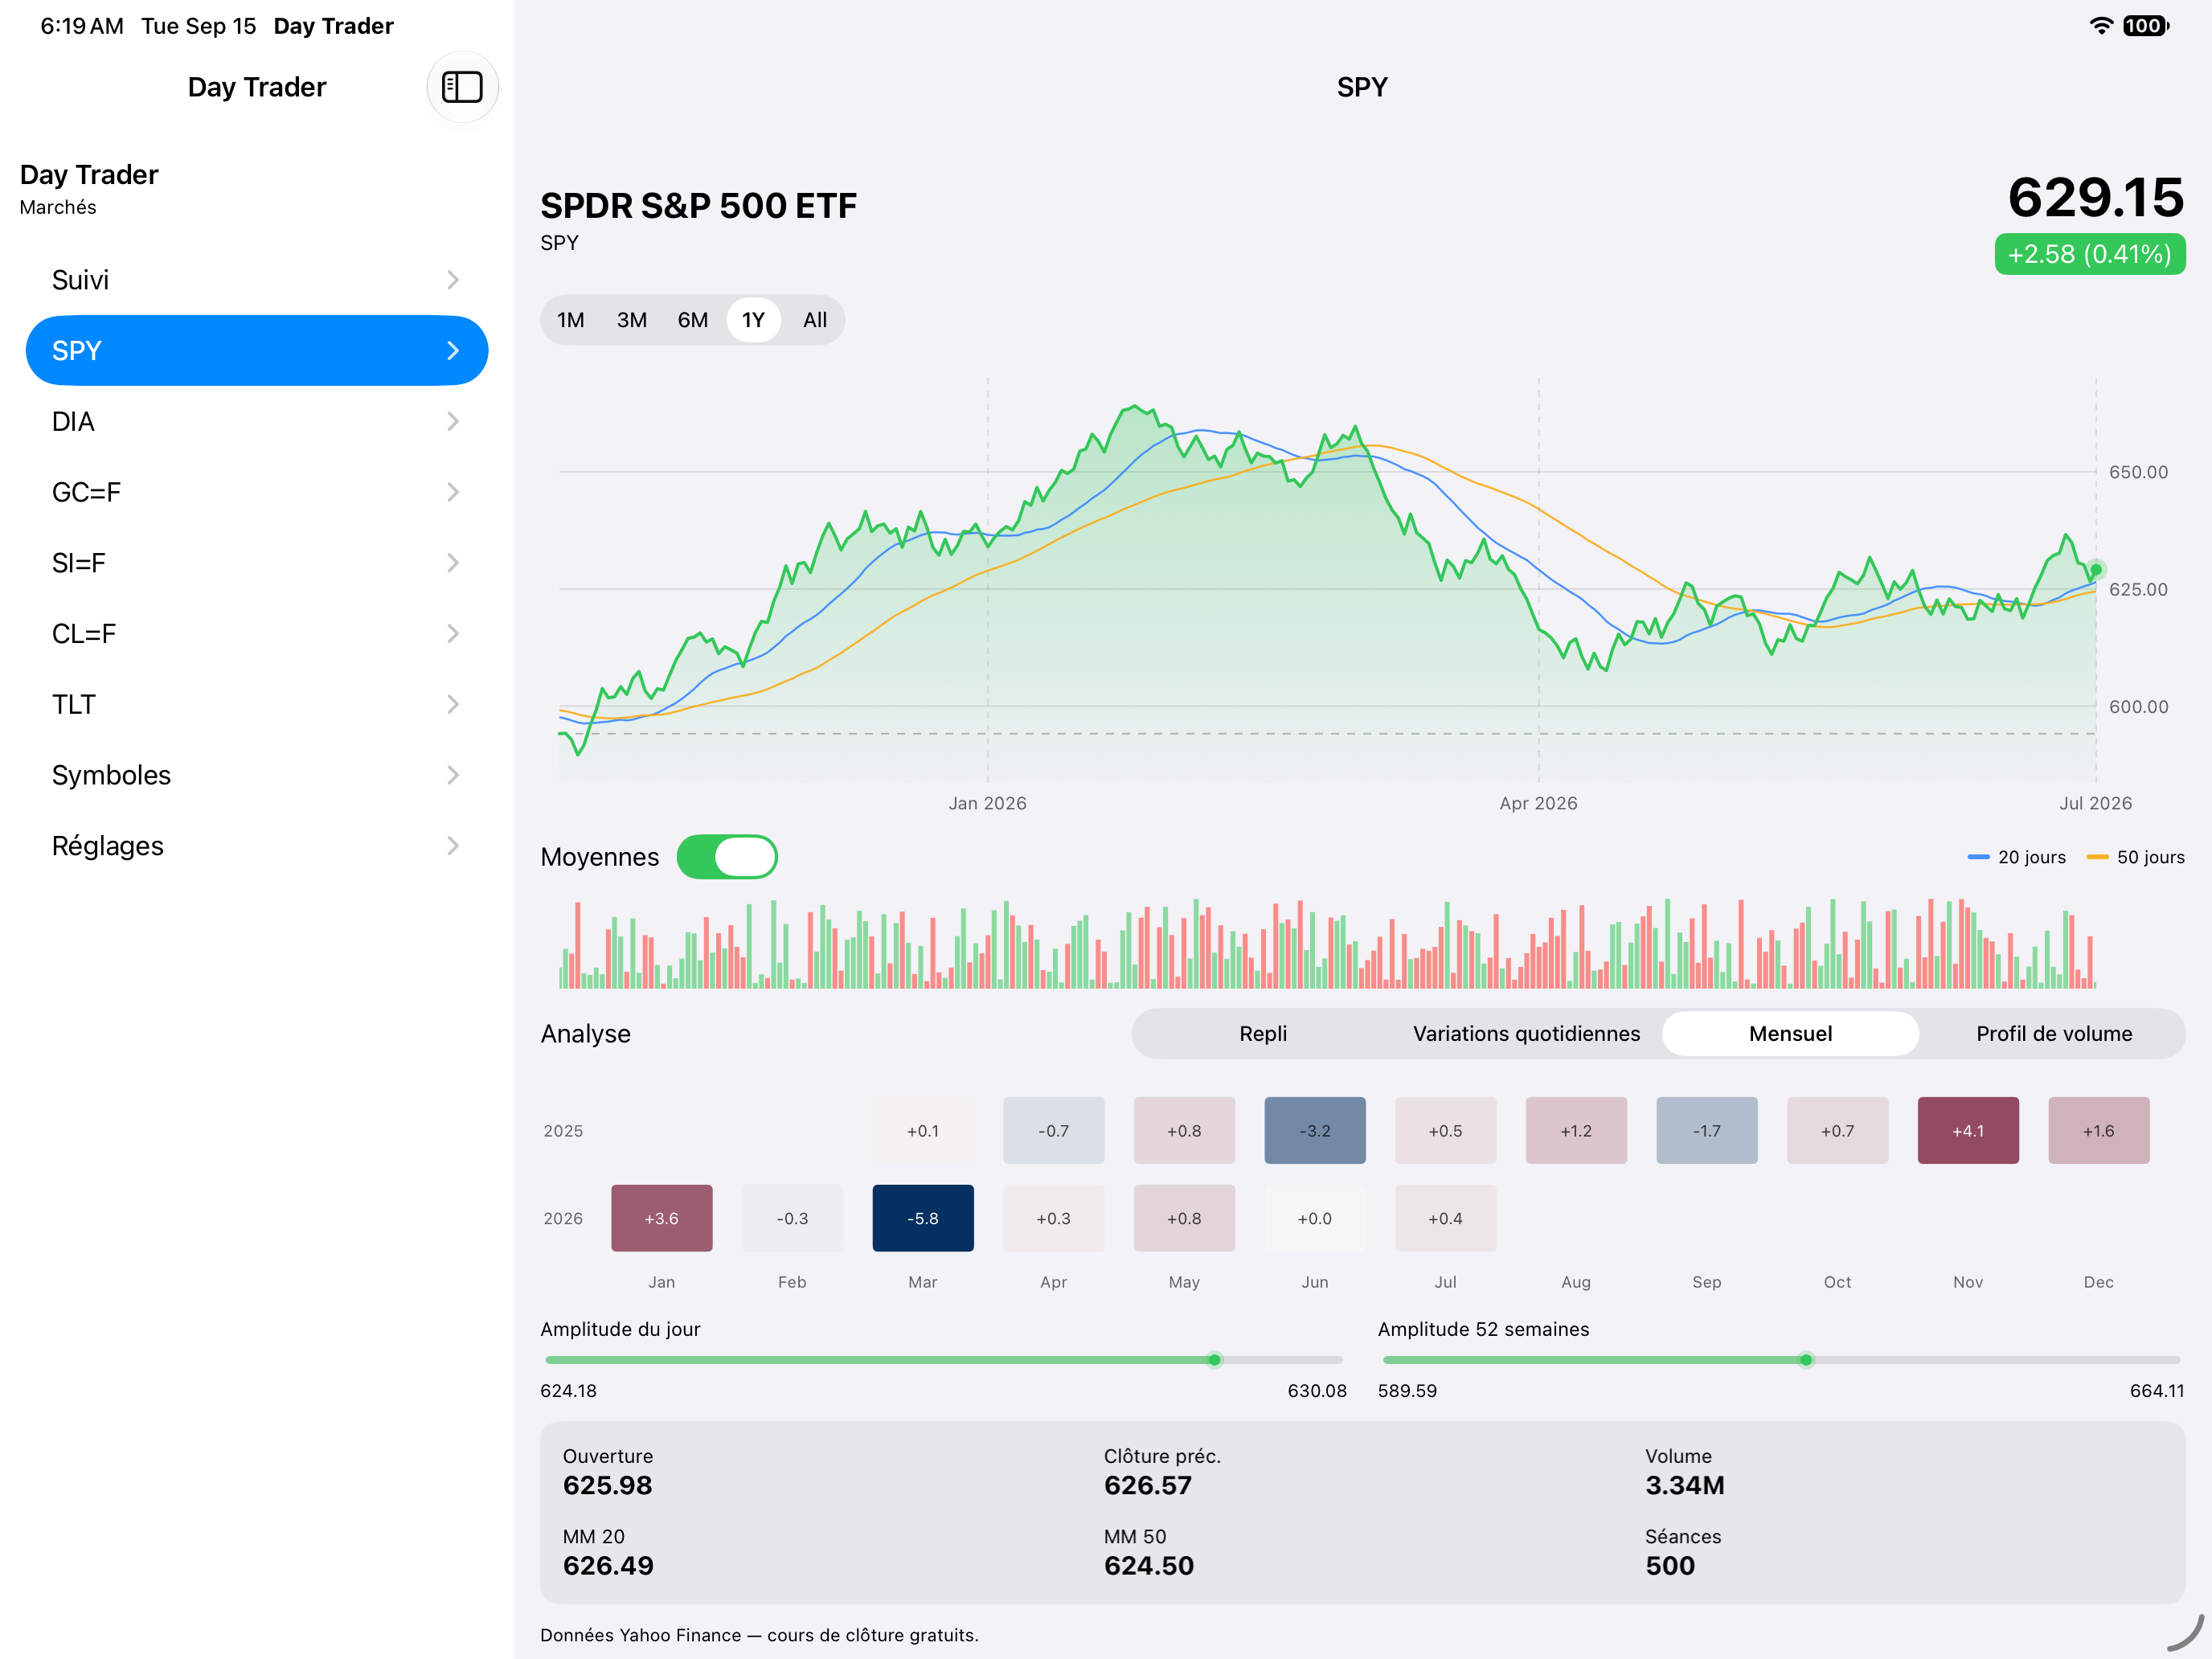Screen dimensions: 2212x1659
Task: Click the December 2025 +1.6 cell
Action: tap(2099, 1131)
